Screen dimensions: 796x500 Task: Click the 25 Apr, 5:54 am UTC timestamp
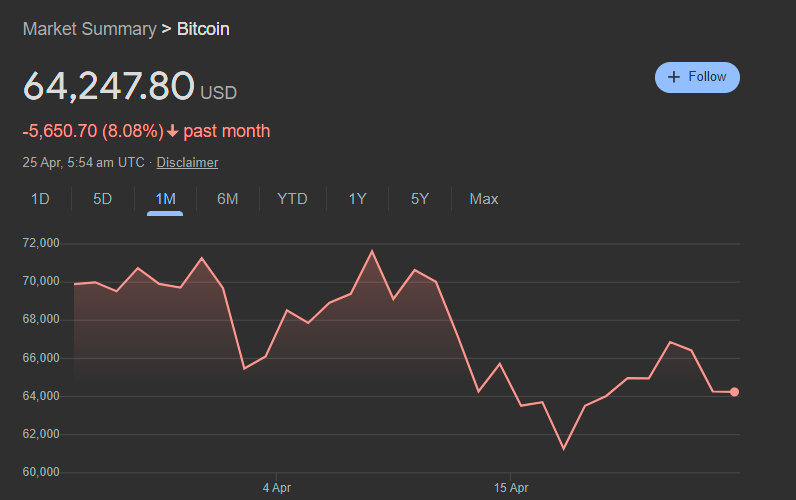pyautogui.click(x=83, y=162)
